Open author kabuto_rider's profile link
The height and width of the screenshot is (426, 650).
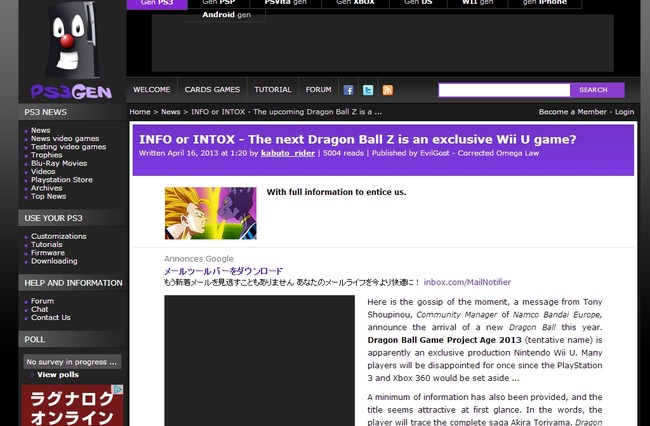tap(288, 153)
